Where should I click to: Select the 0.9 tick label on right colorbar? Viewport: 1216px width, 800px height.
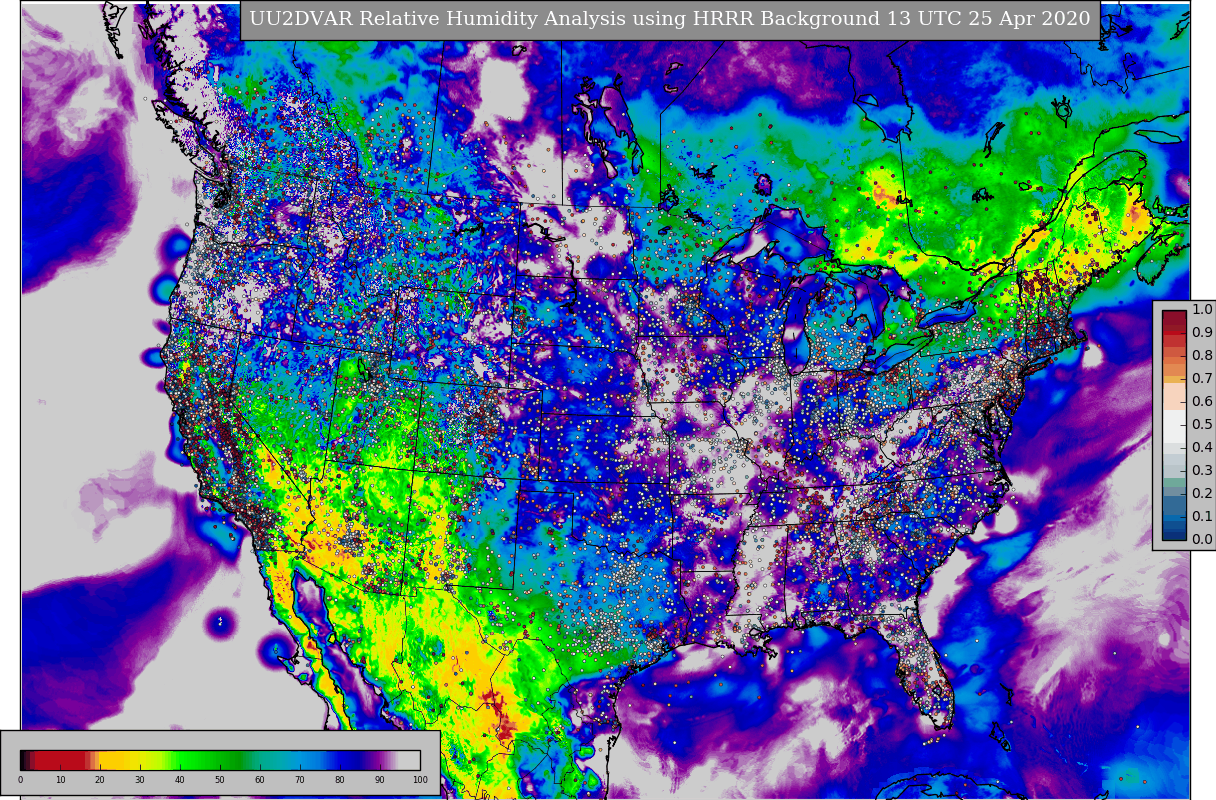click(1202, 333)
